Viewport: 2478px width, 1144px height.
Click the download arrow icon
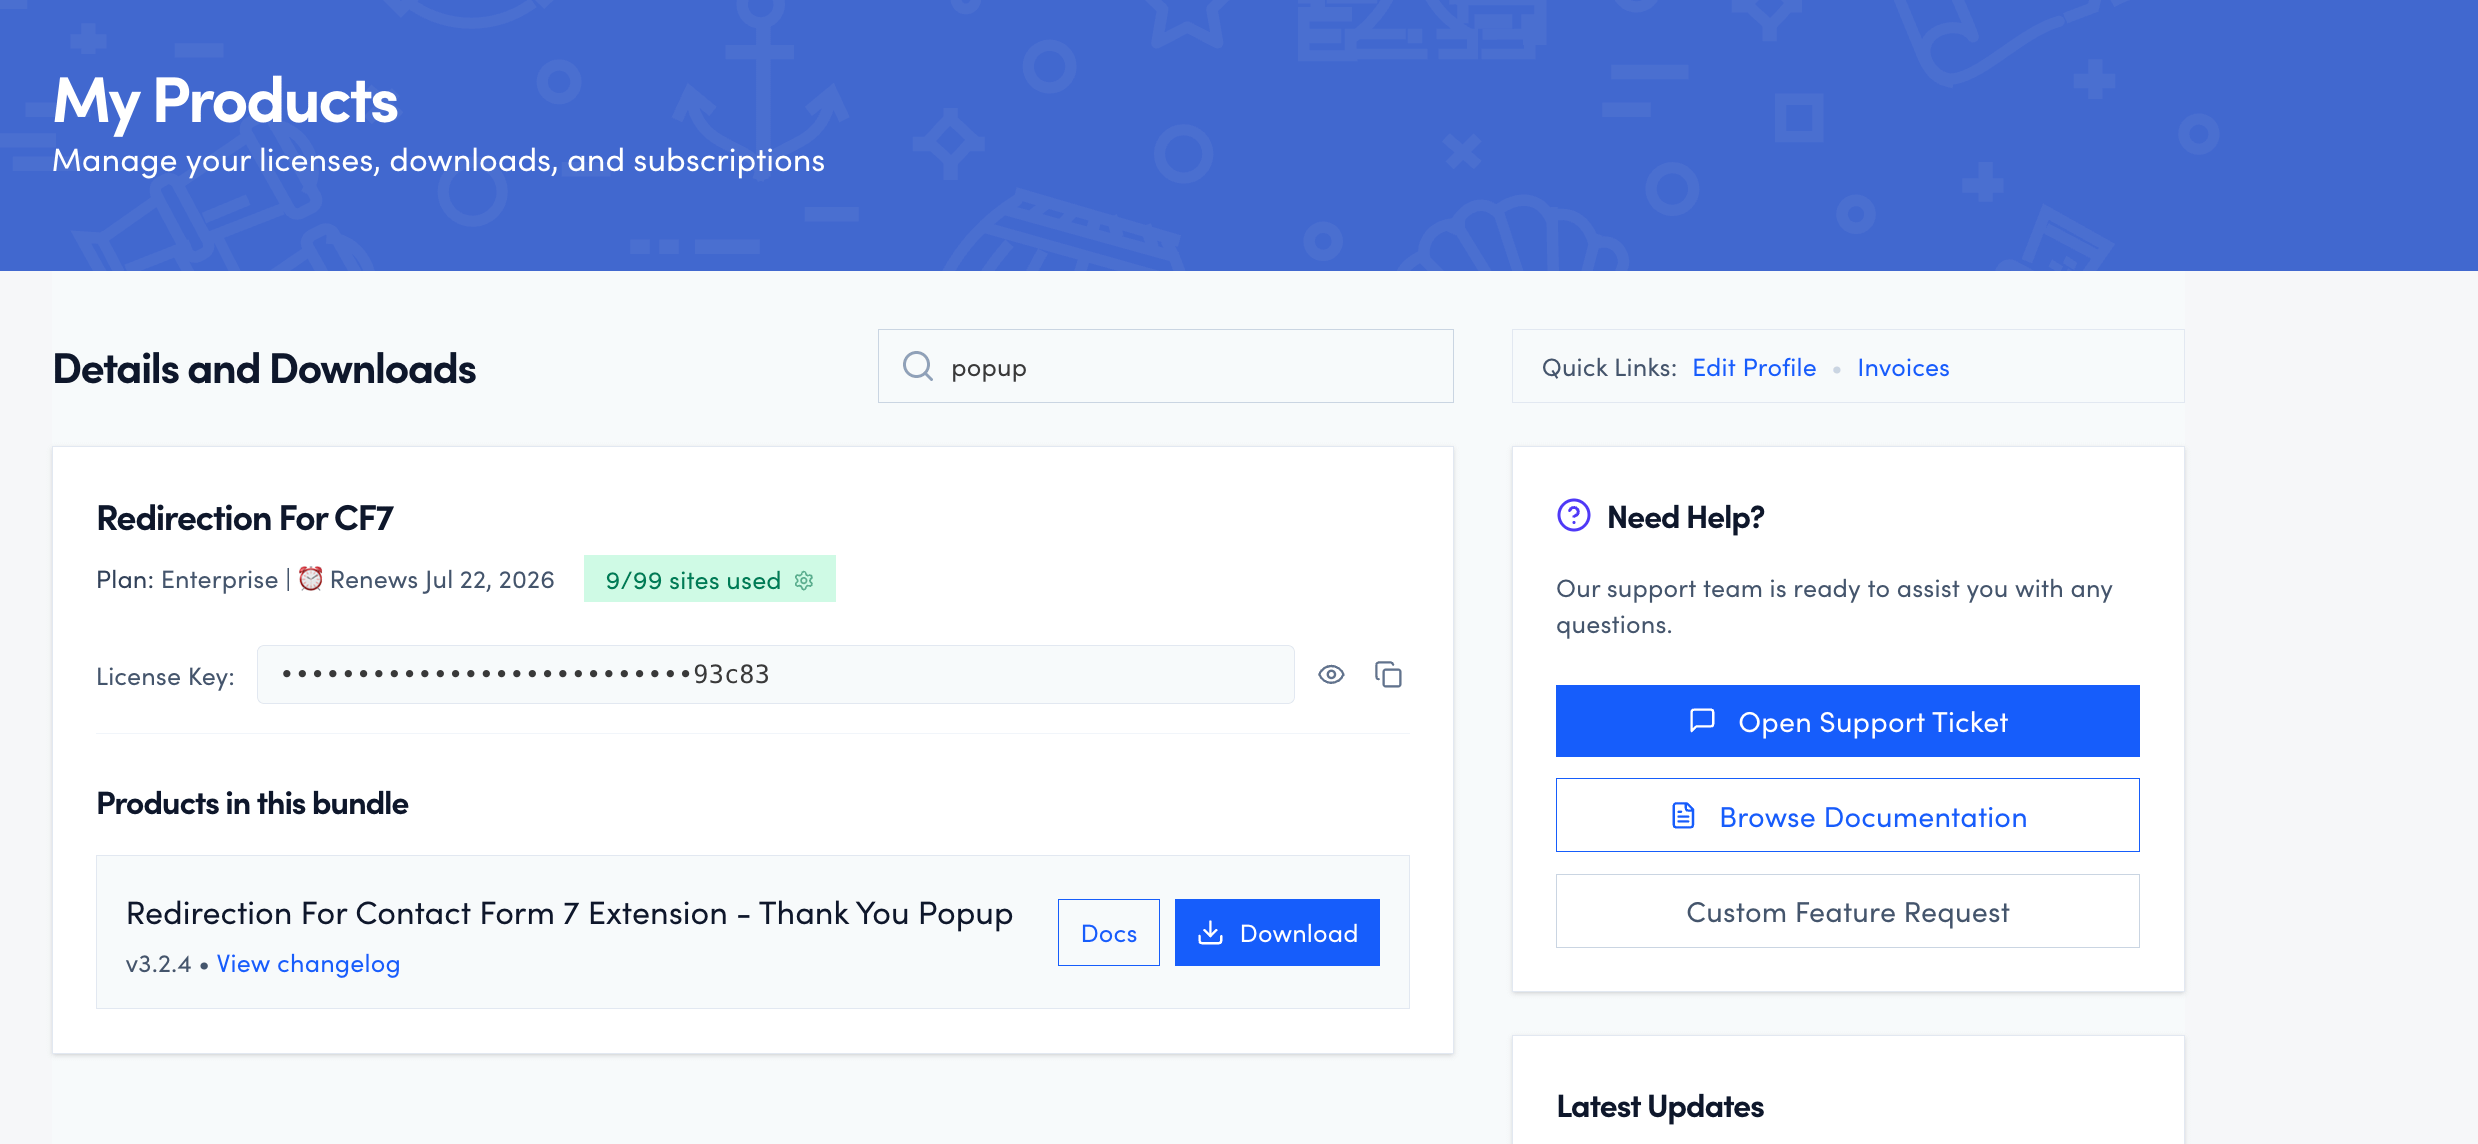[1210, 932]
